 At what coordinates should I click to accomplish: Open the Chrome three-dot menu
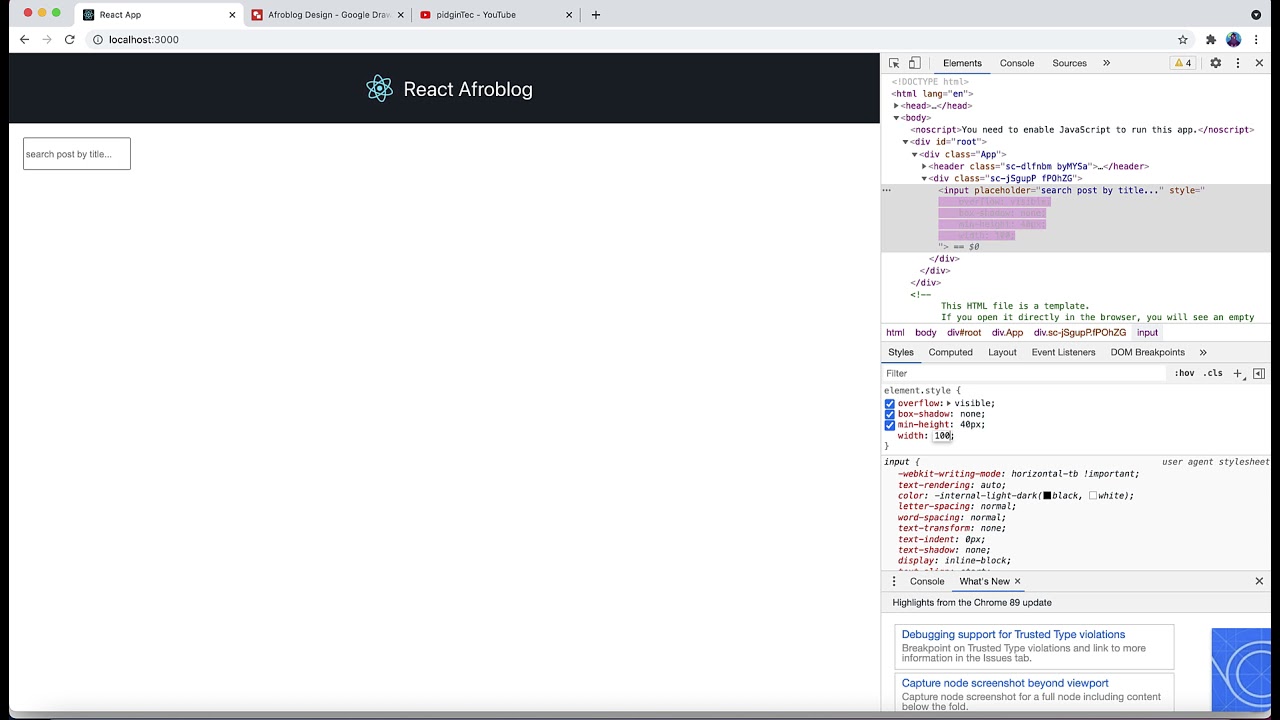1257,40
